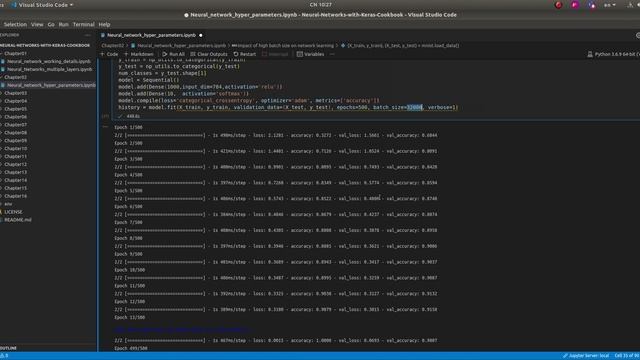Click the model = Sequential() line
Image resolution: width=640 pixels, height=360 pixels.
coord(149,80)
